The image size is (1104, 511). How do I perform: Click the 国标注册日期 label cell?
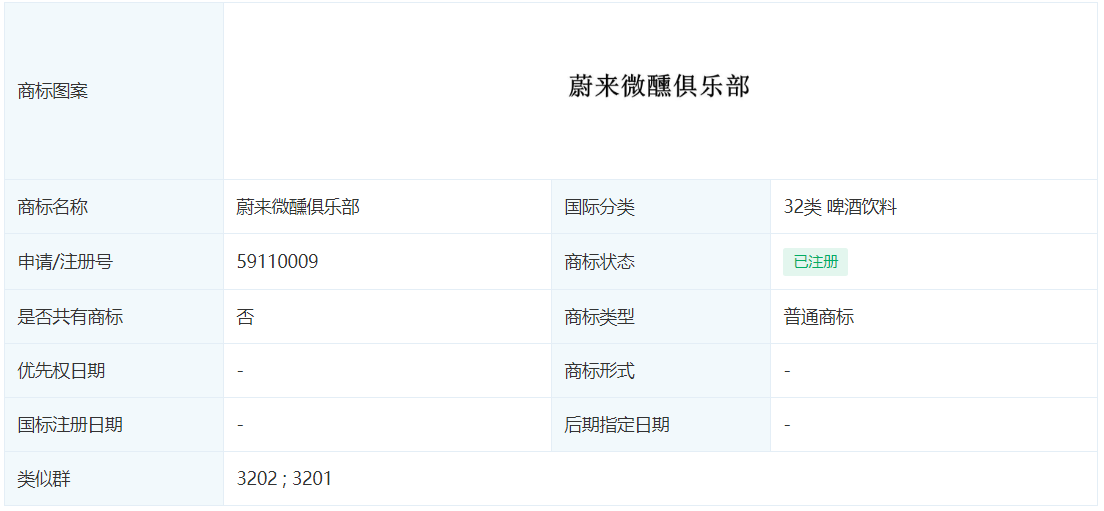(x=114, y=425)
